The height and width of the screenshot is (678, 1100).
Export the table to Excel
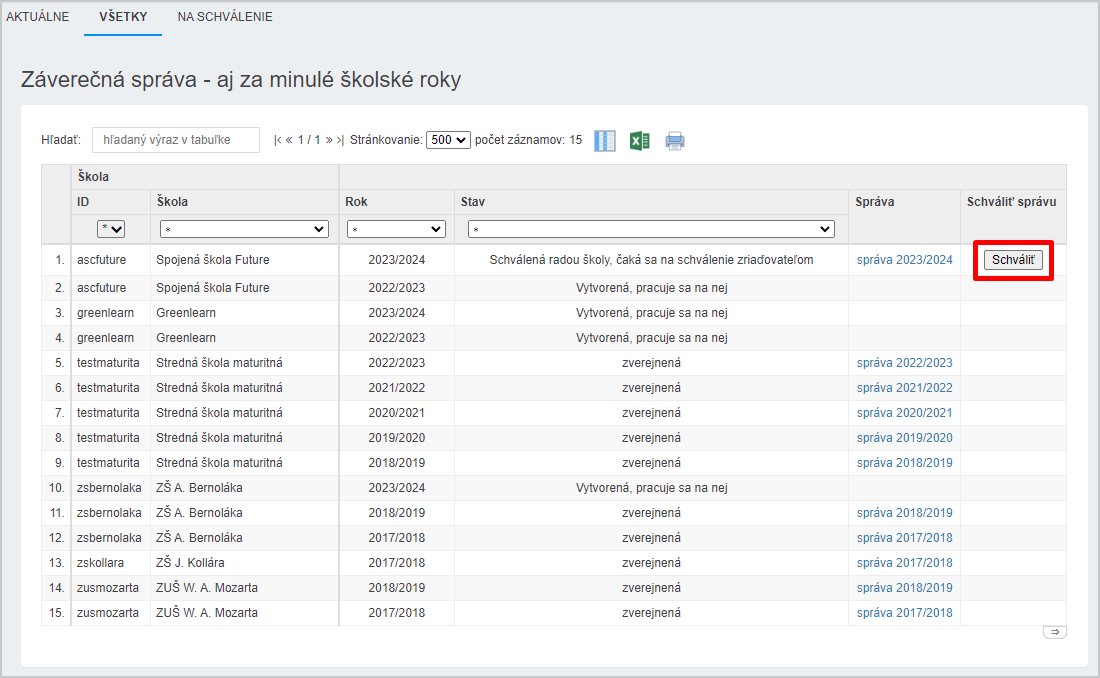(x=639, y=140)
